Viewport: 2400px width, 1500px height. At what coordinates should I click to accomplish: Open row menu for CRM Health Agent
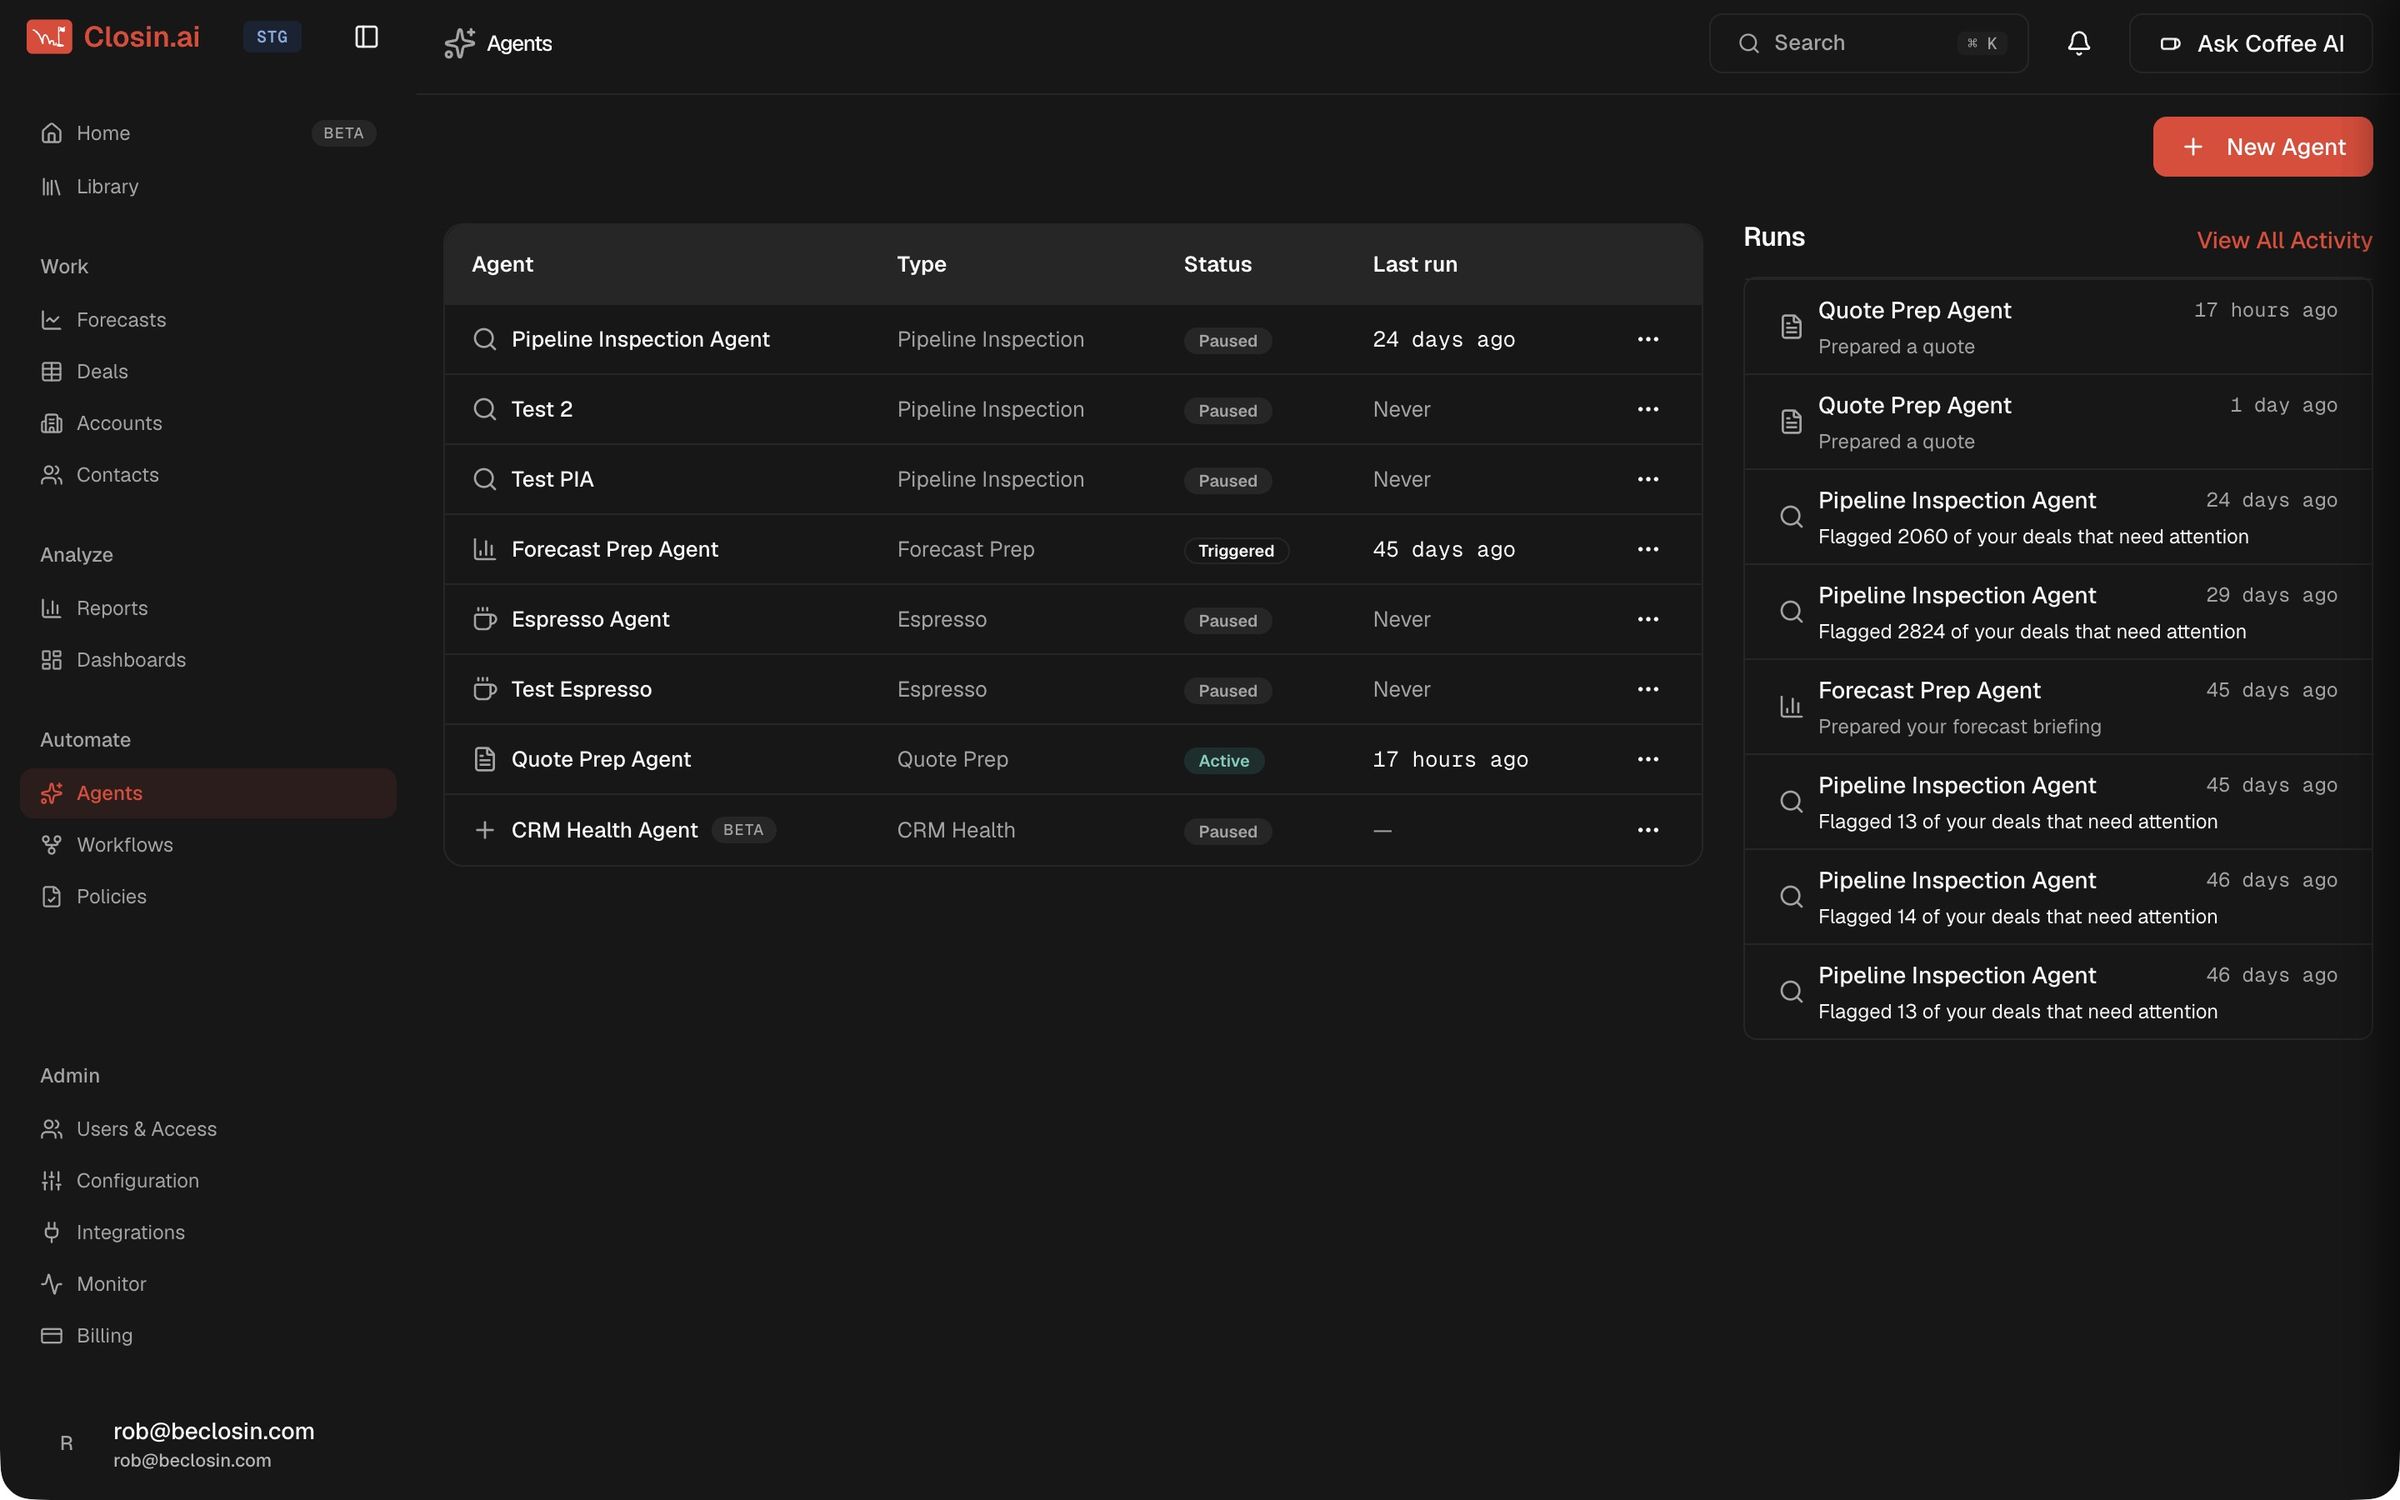pos(1648,830)
